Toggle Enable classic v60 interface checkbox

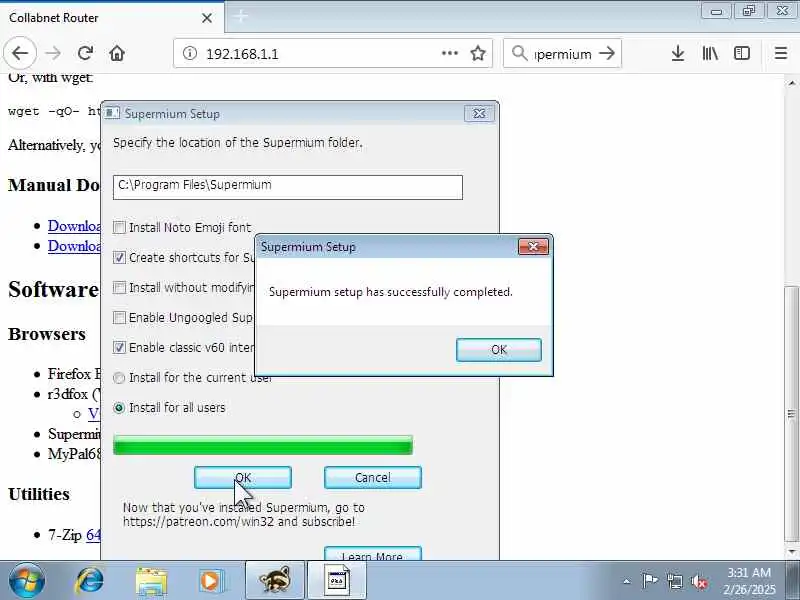coord(119,347)
